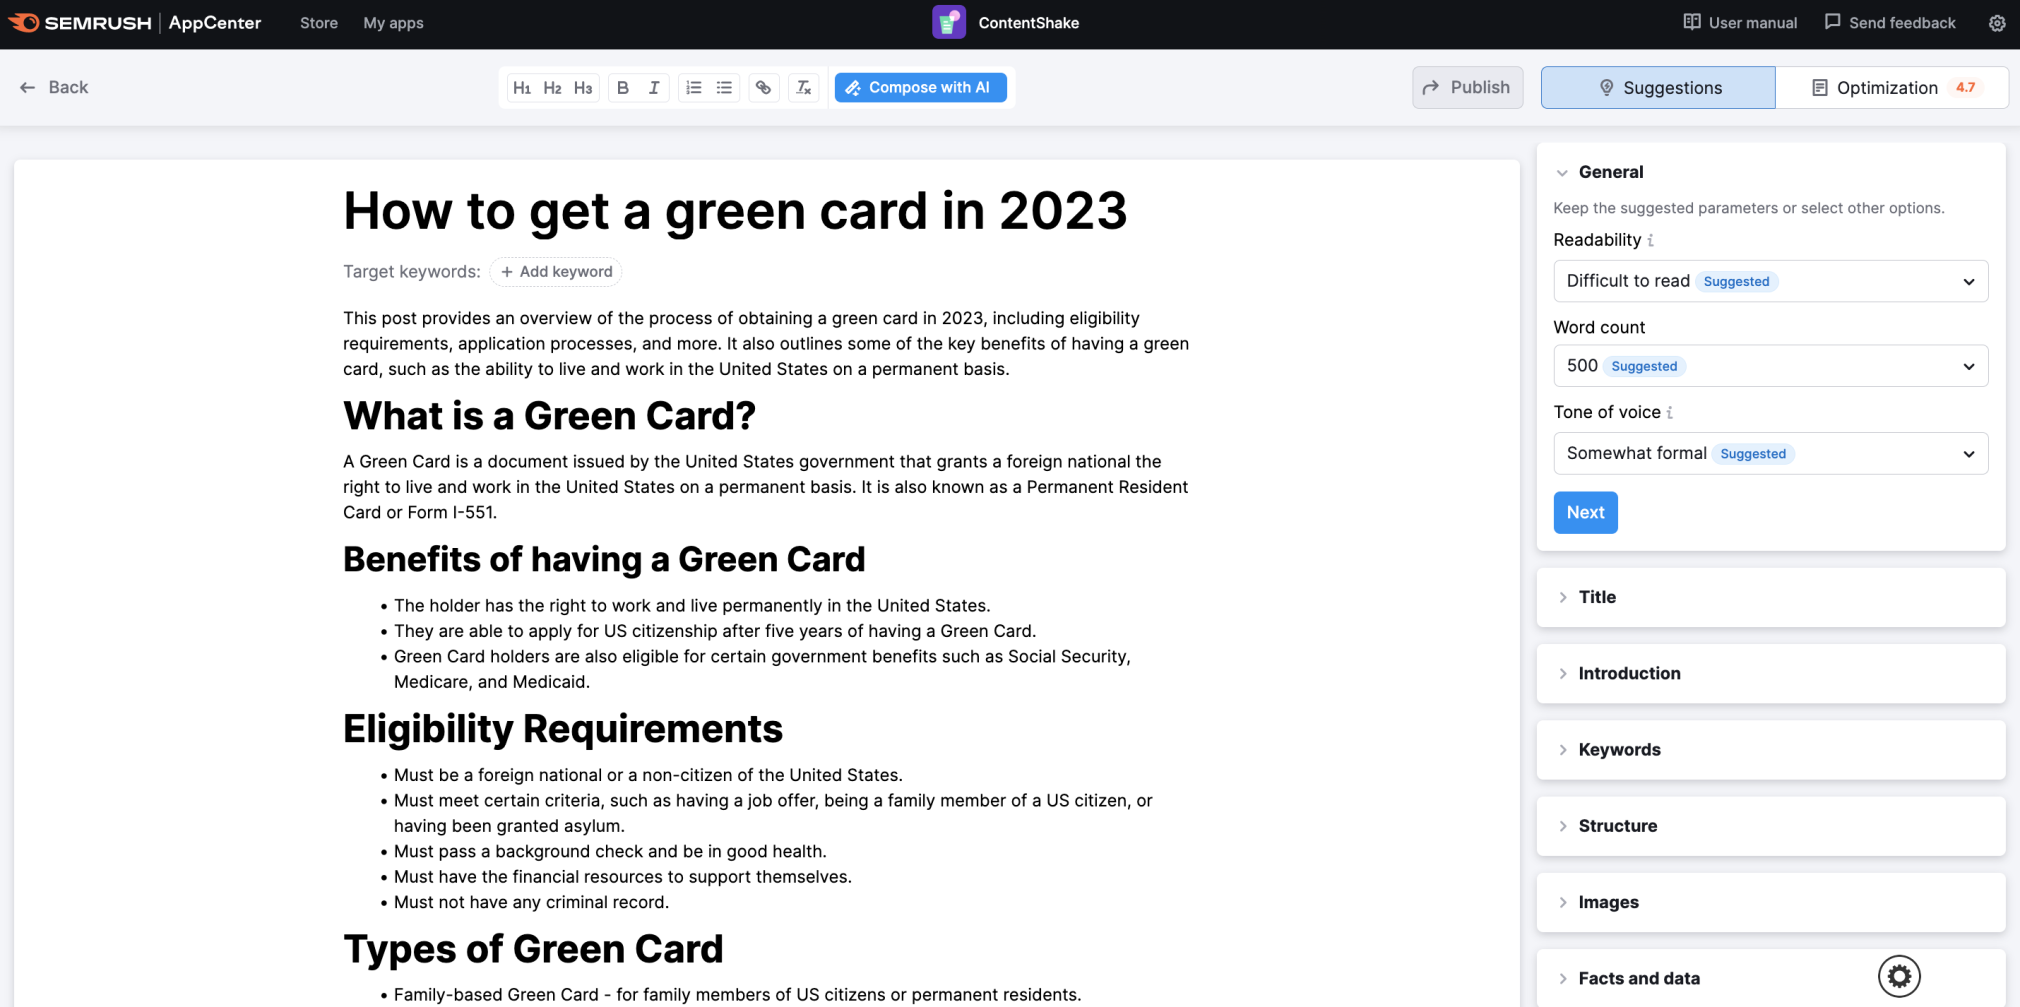This screenshot has height=1007, width=2020.
Task: Insert a bulleted list
Action: click(725, 88)
